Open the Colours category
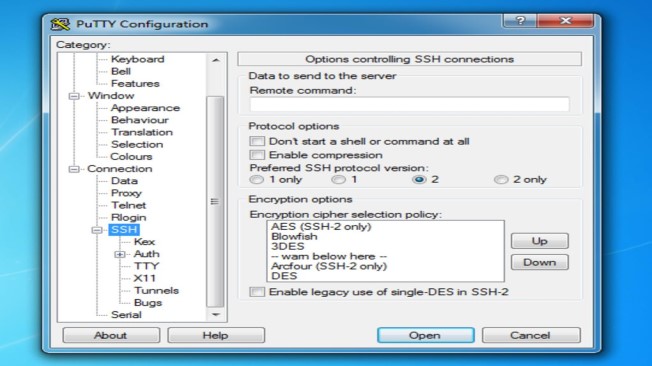 131,157
